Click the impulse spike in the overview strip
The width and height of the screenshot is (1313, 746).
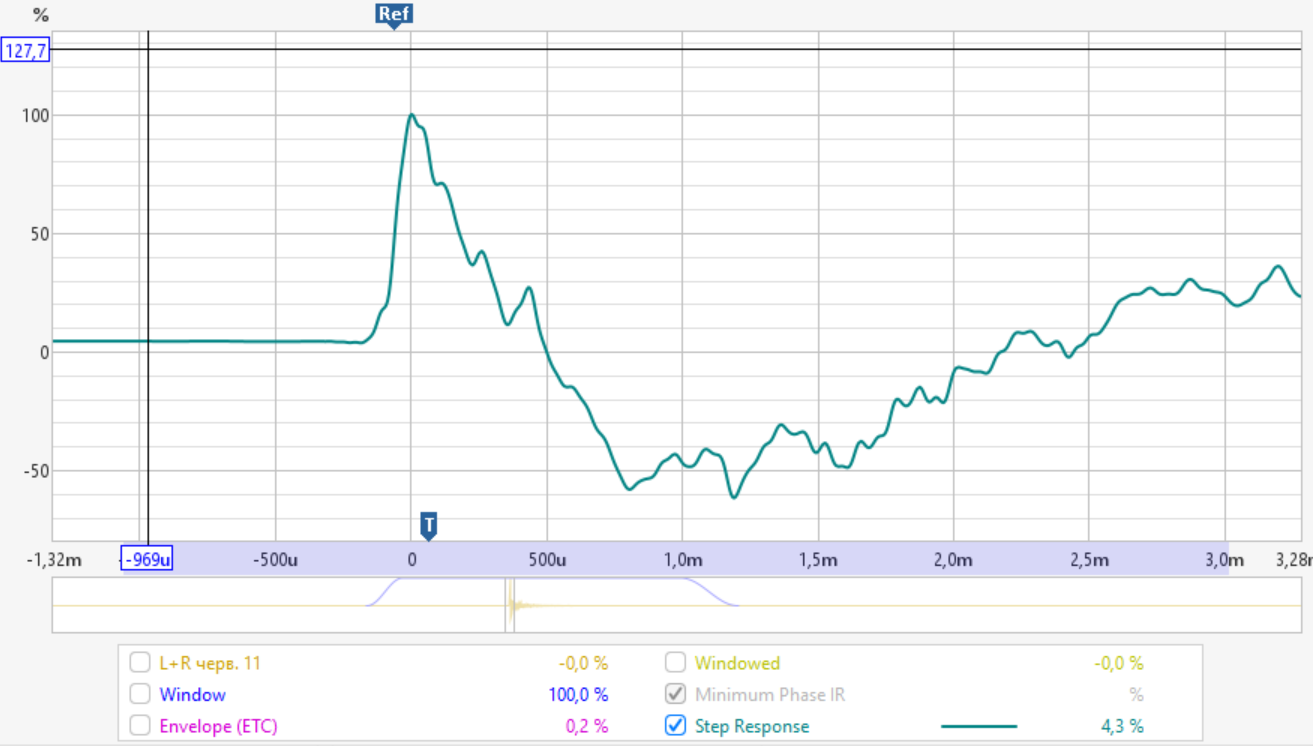coord(511,604)
